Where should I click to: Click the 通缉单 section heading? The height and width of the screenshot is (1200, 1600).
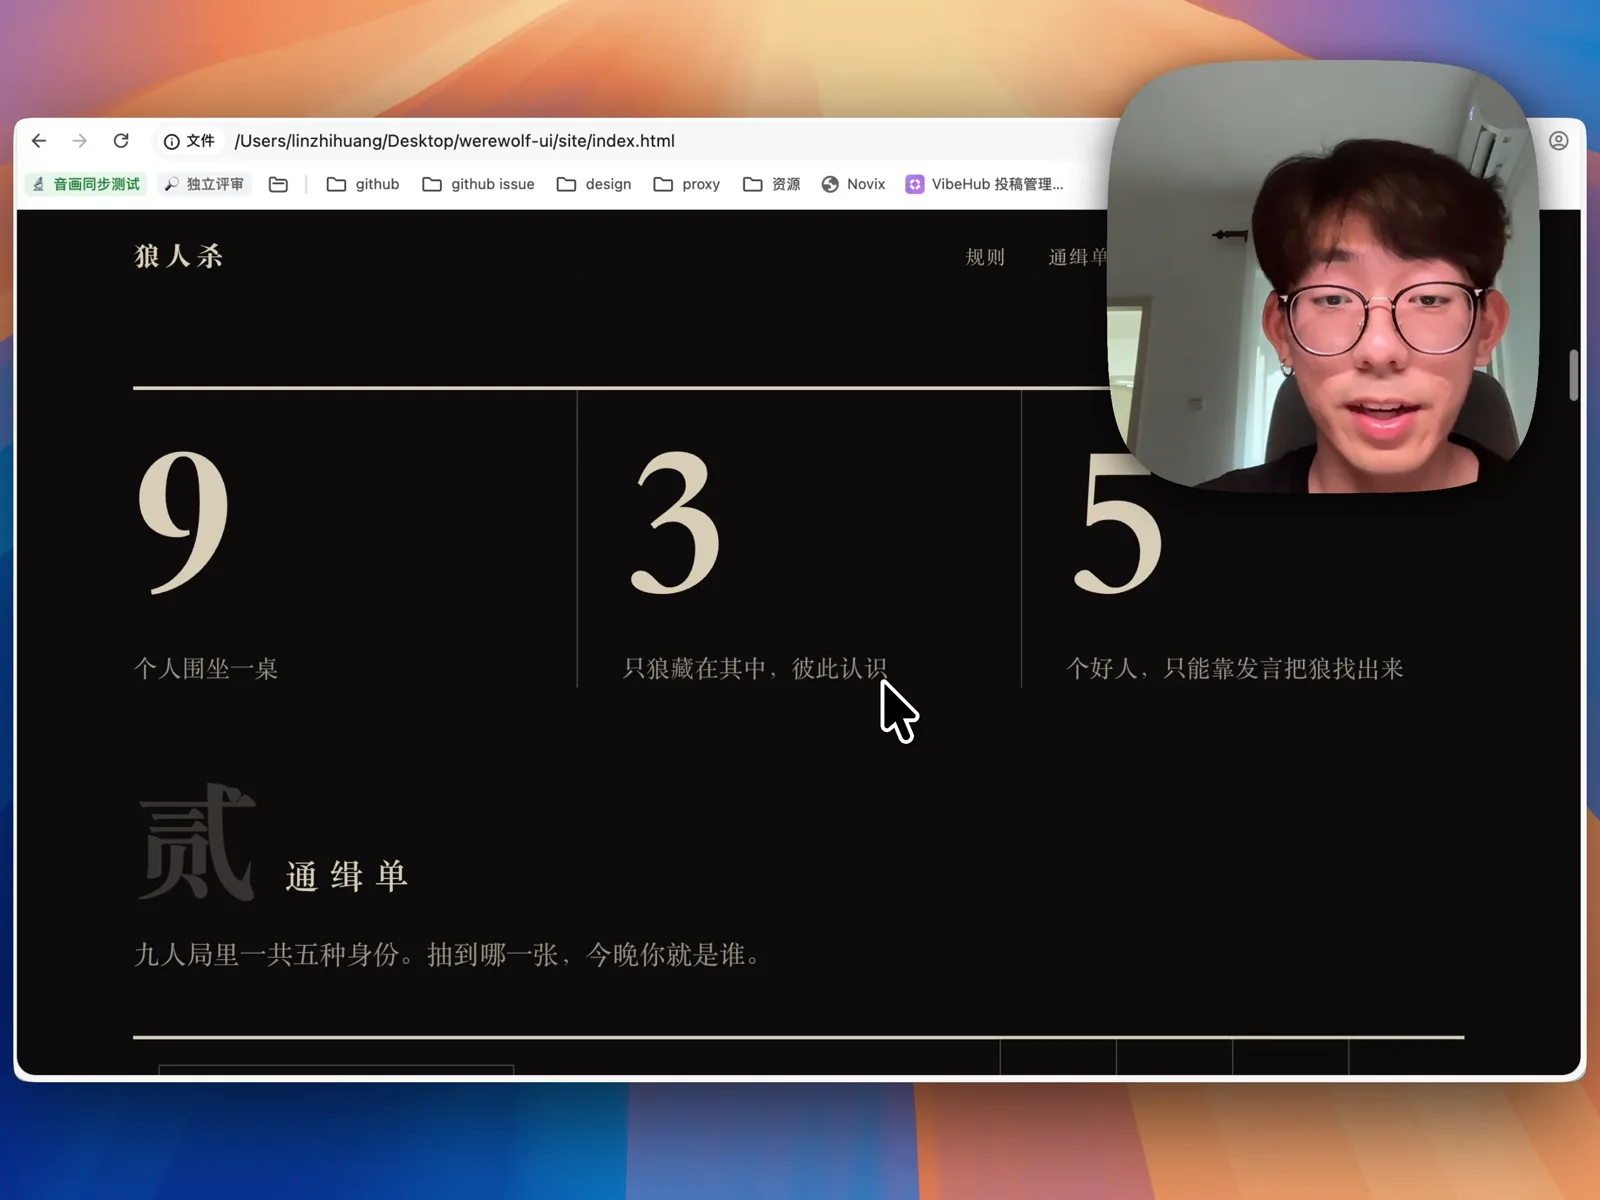[347, 876]
